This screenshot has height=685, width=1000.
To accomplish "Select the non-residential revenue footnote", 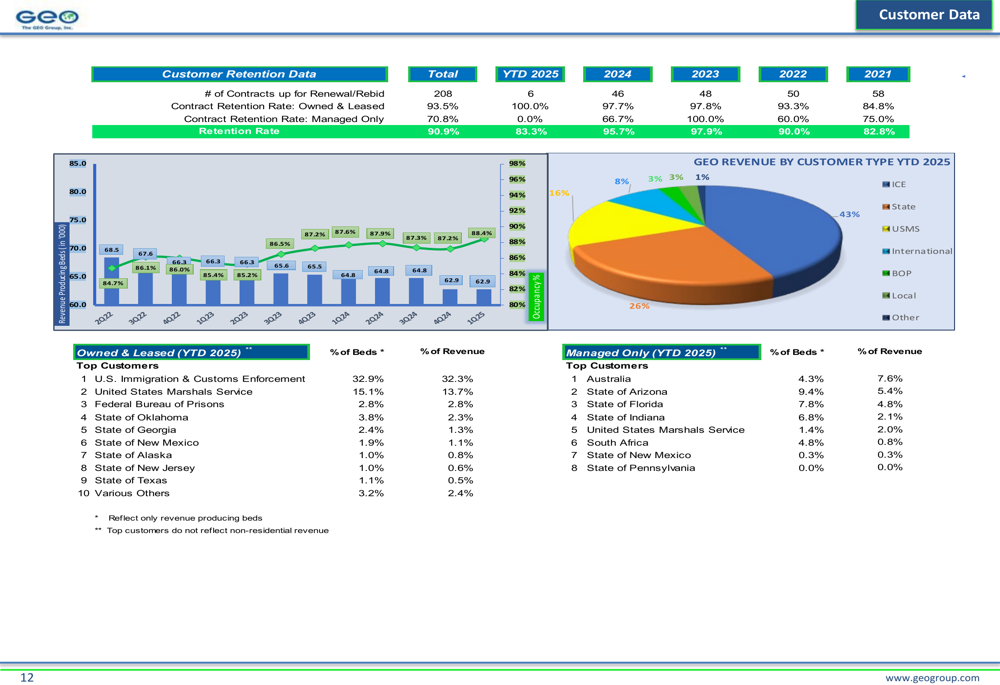I will 217,531.
